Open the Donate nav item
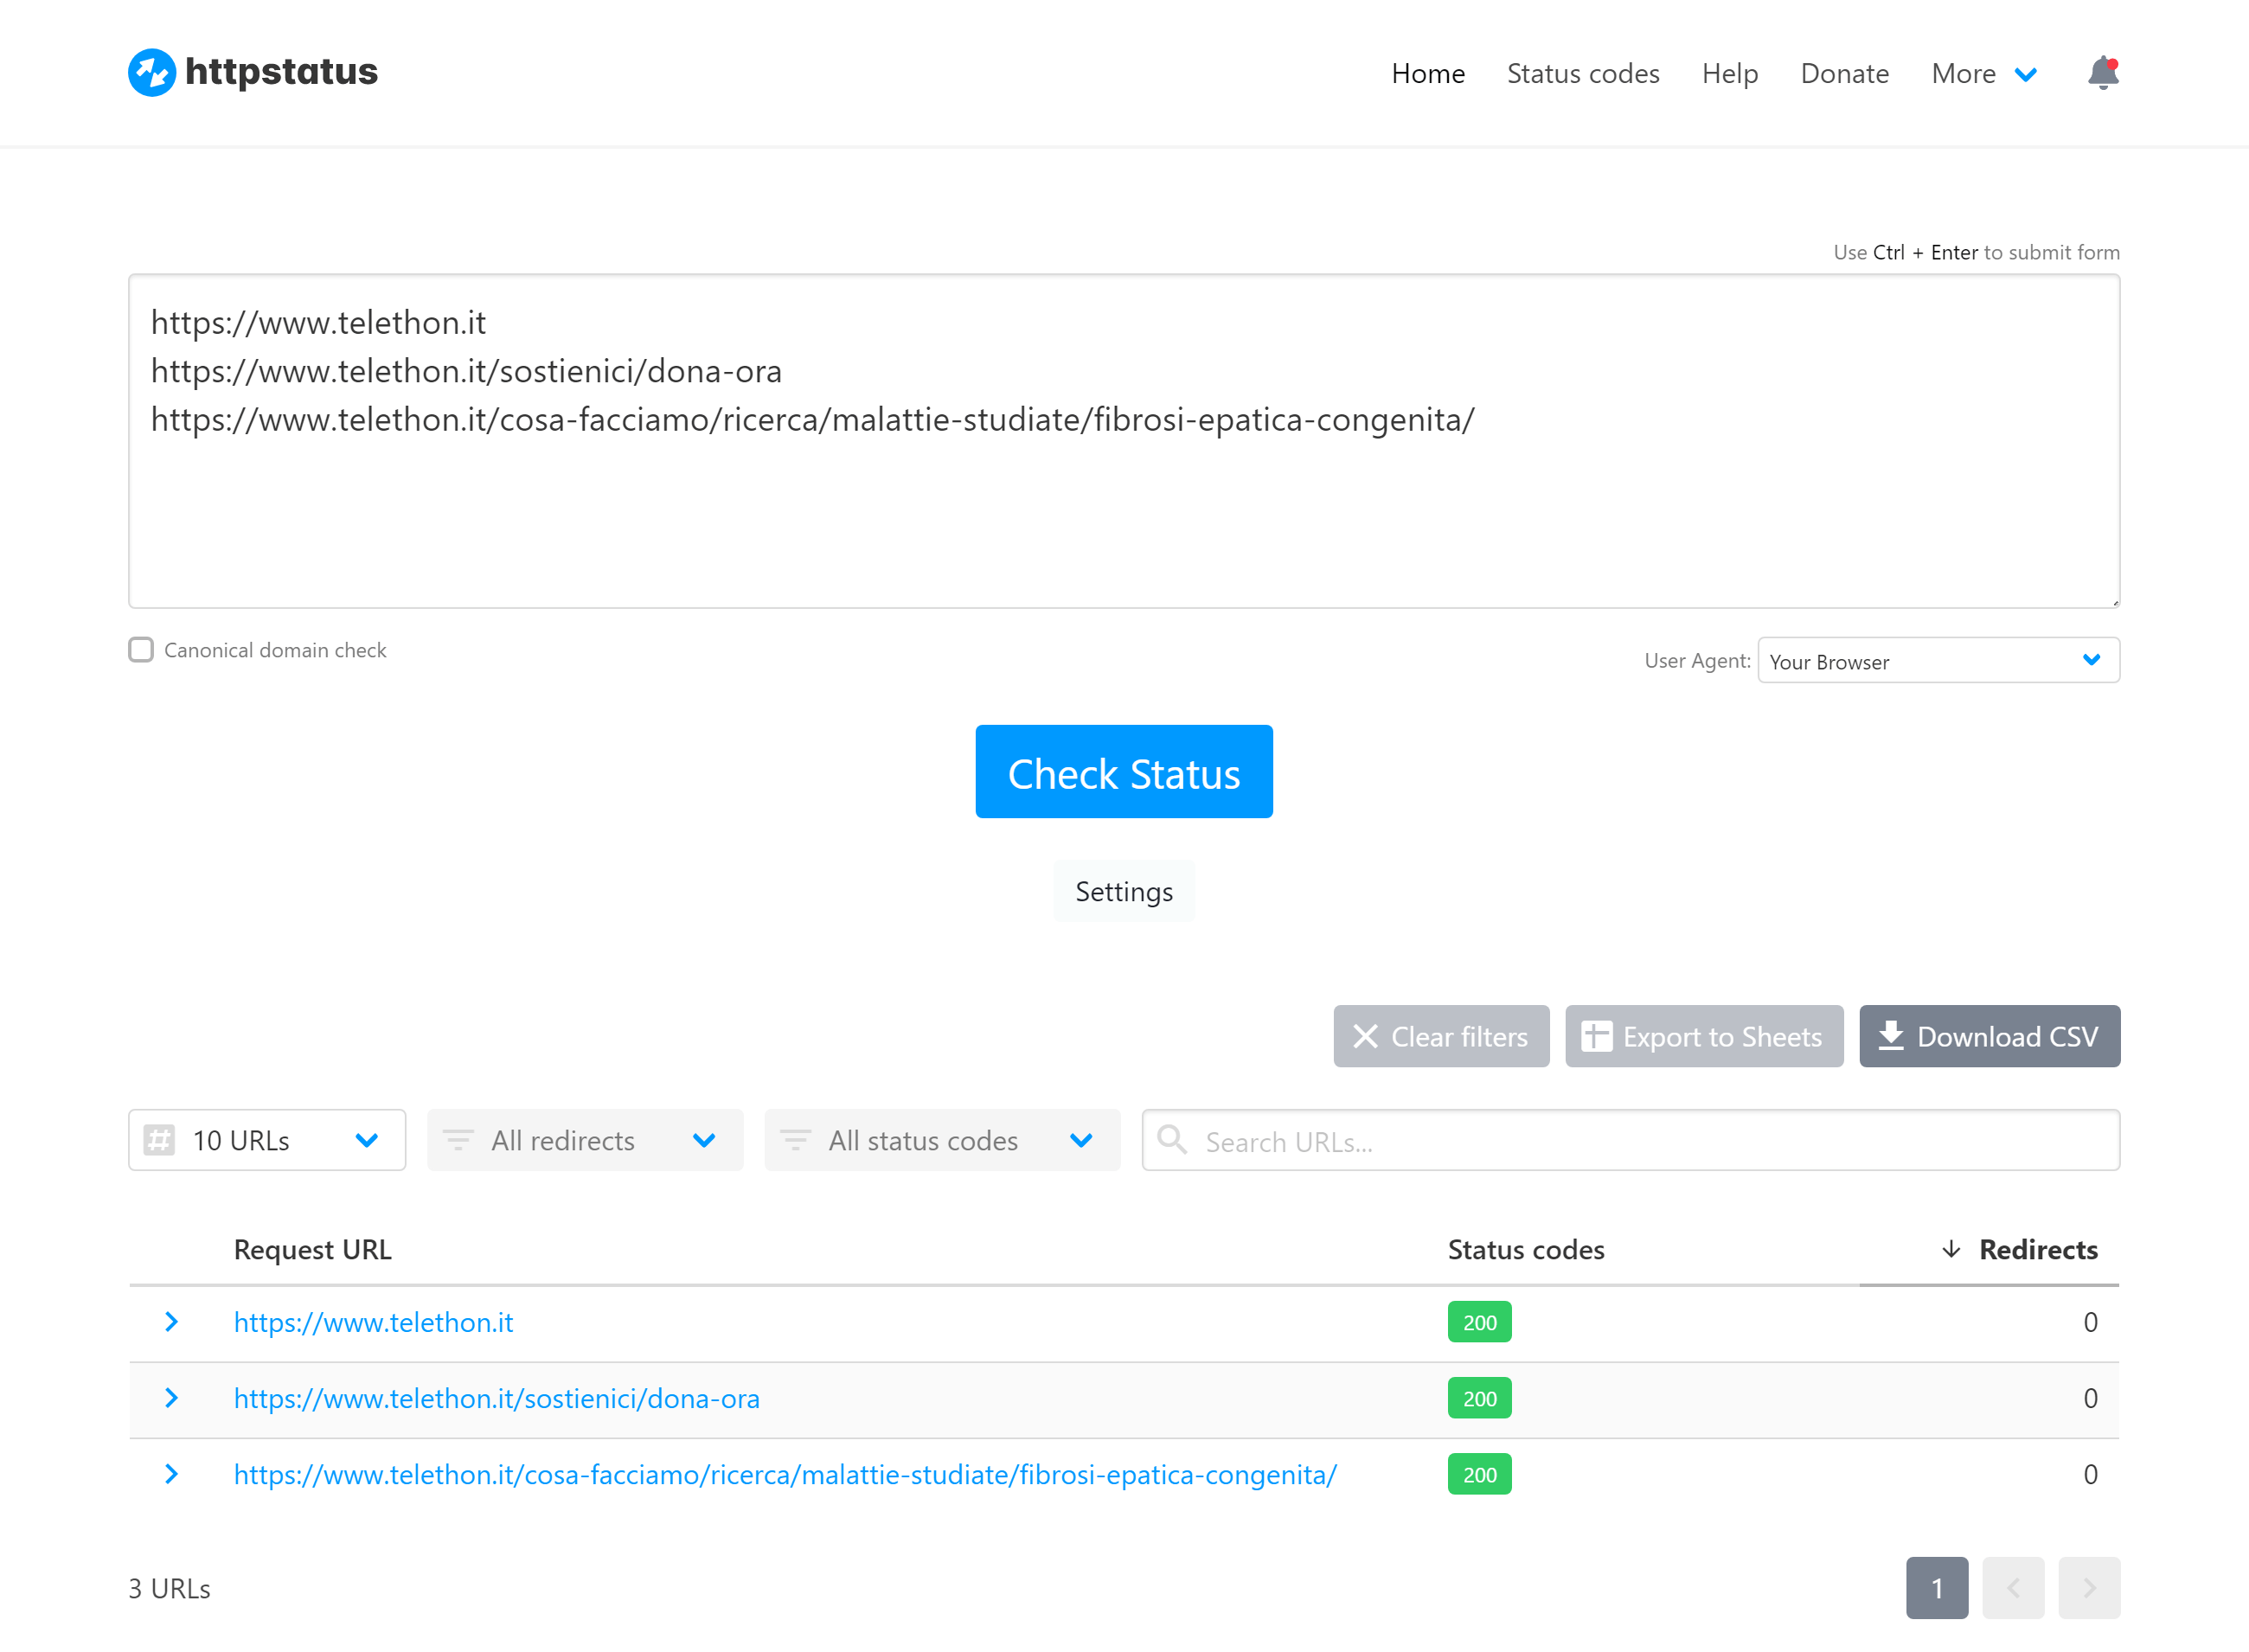 tap(1845, 74)
